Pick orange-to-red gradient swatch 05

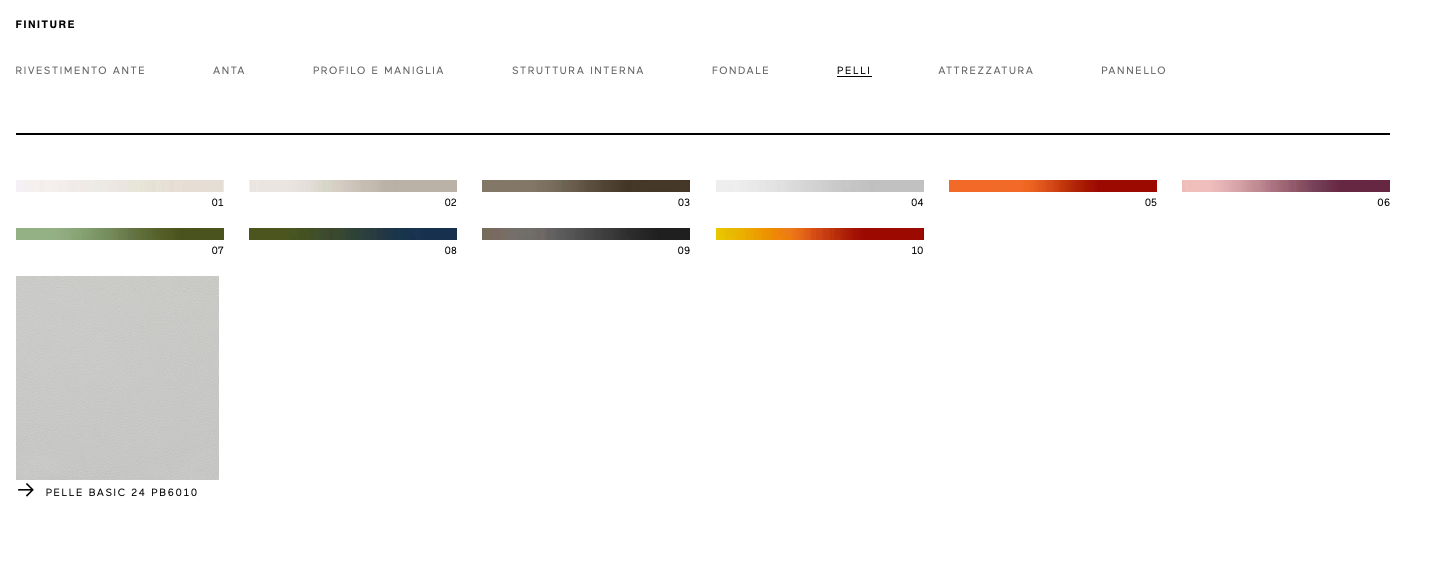pyautogui.click(x=1053, y=186)
